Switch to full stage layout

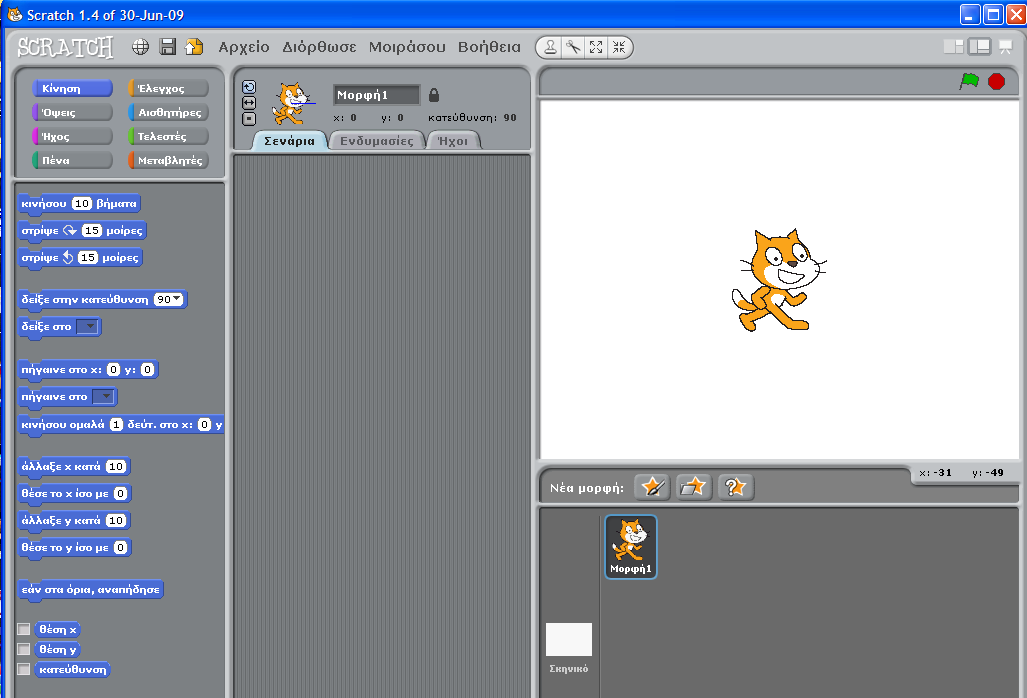click(980, 46)
